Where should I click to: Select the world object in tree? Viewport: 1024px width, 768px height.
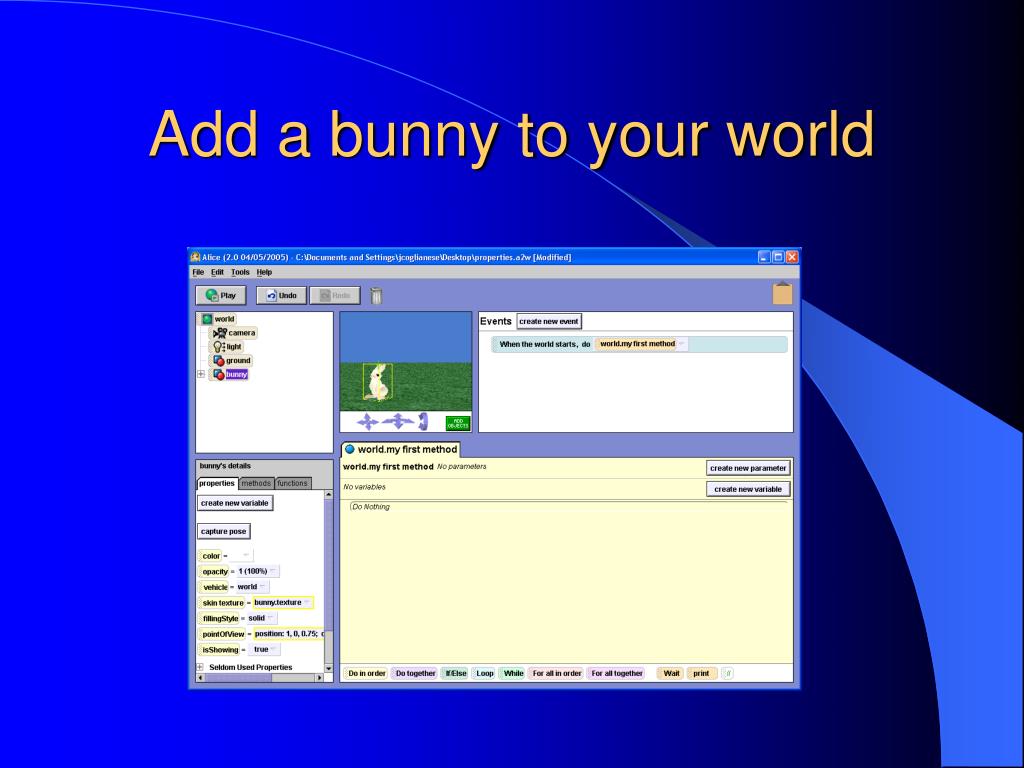(x=218, y=319)
